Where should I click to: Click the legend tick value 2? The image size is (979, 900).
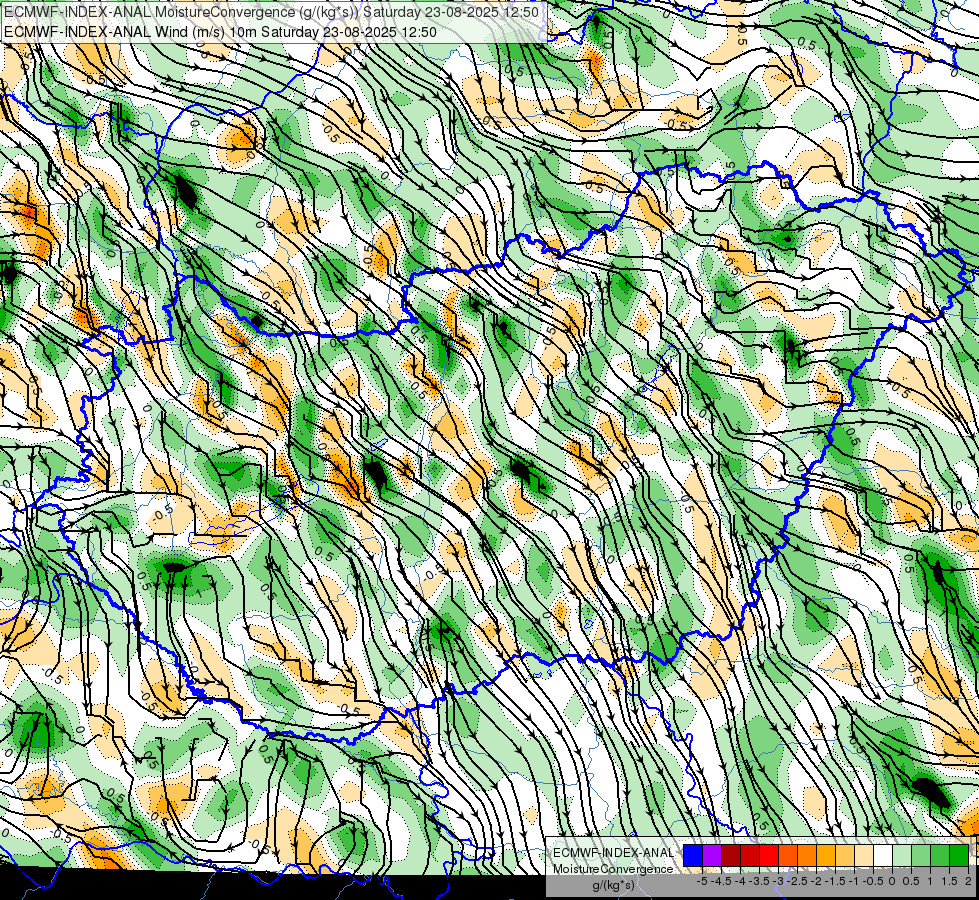point(968,881)
